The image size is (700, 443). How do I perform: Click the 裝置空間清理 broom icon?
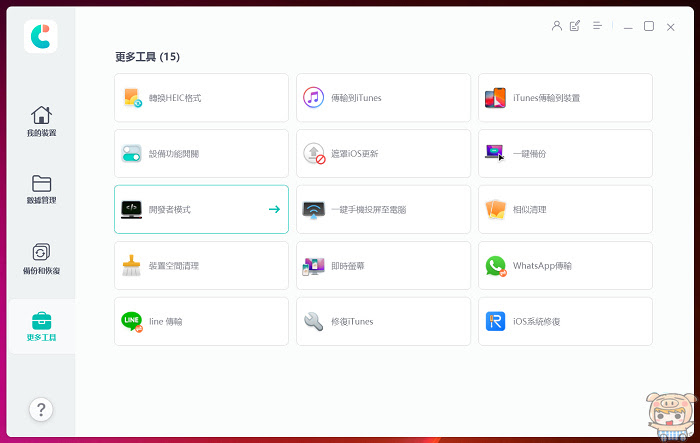[x=131, y=265]
